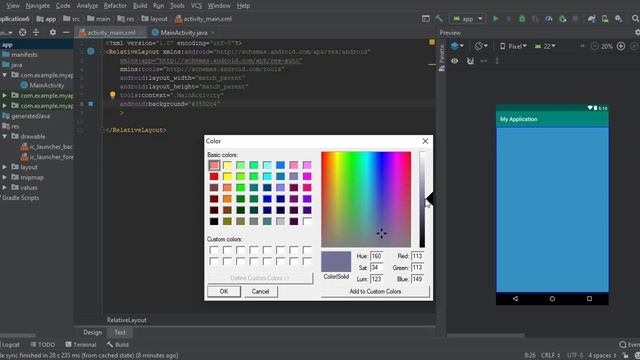Click the phone Recents square icon in preview

click(589, 298)
